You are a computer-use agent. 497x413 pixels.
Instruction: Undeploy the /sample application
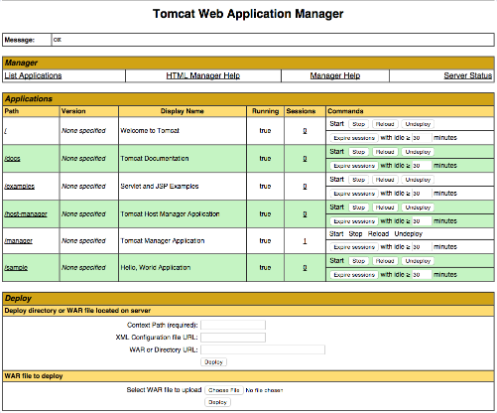click(418, 261)
